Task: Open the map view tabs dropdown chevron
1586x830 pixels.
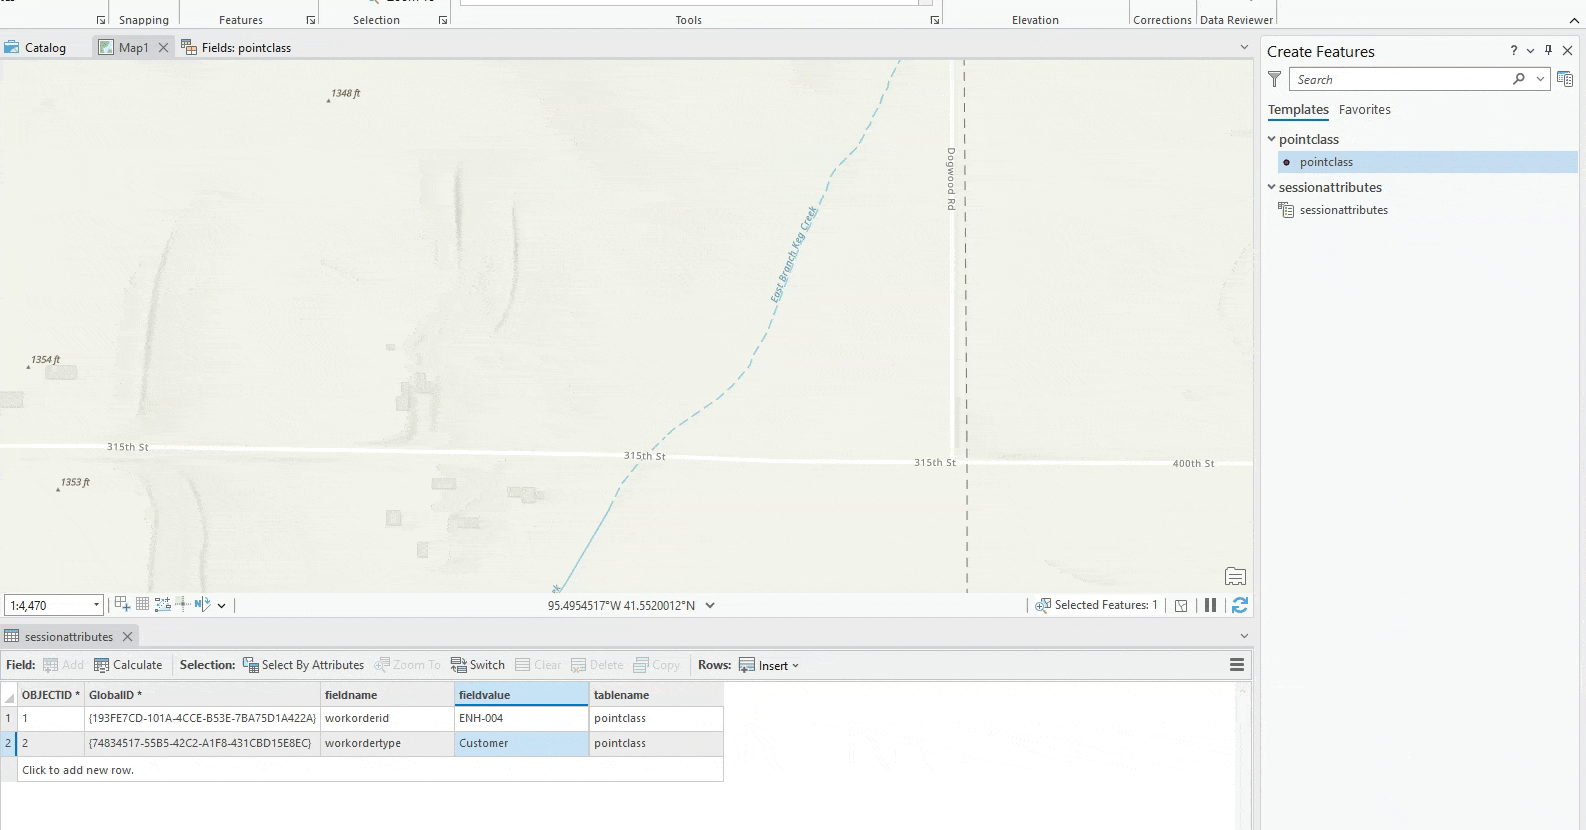Action: [x=1244, y=47]
